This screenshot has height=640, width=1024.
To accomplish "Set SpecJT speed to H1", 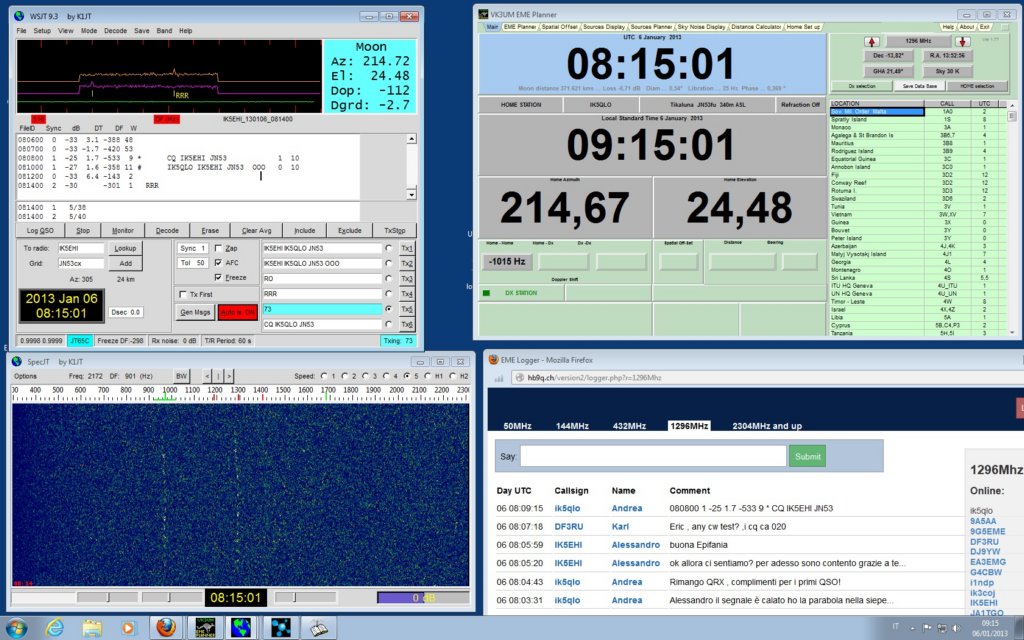I will [428, 376].
